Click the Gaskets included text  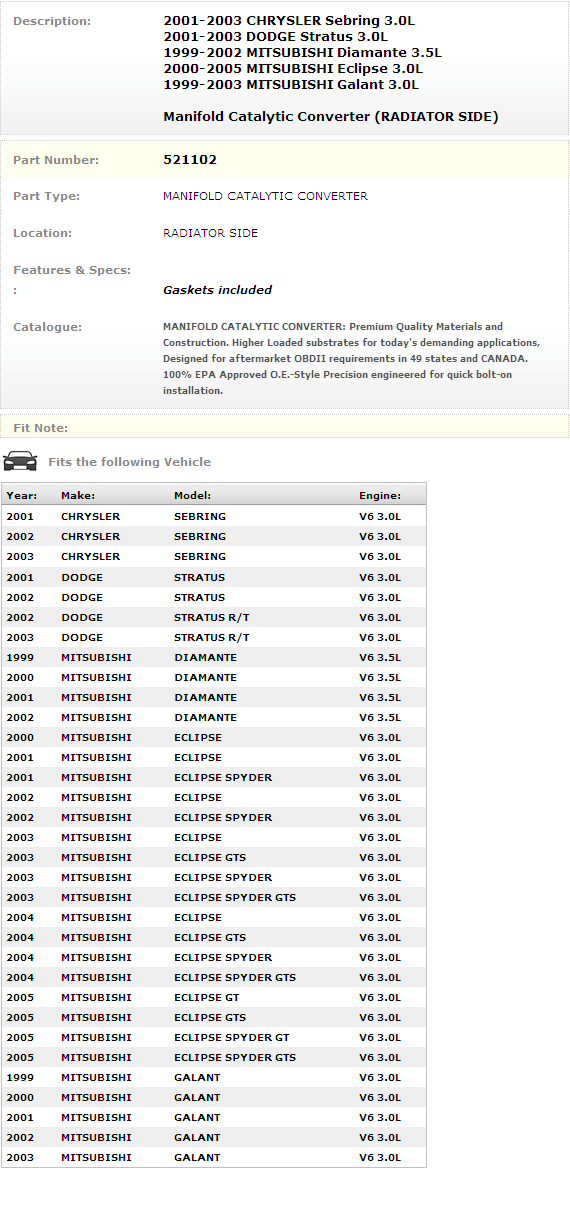tap(217, 290)
